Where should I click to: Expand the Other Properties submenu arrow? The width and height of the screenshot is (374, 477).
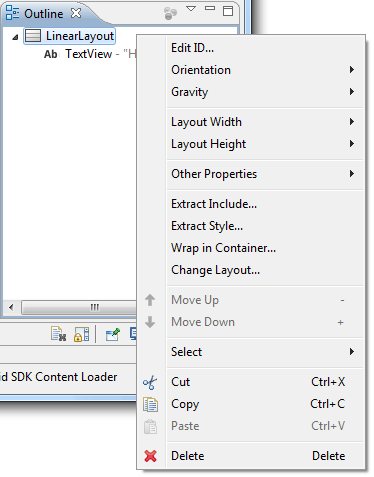click(352, 173)
